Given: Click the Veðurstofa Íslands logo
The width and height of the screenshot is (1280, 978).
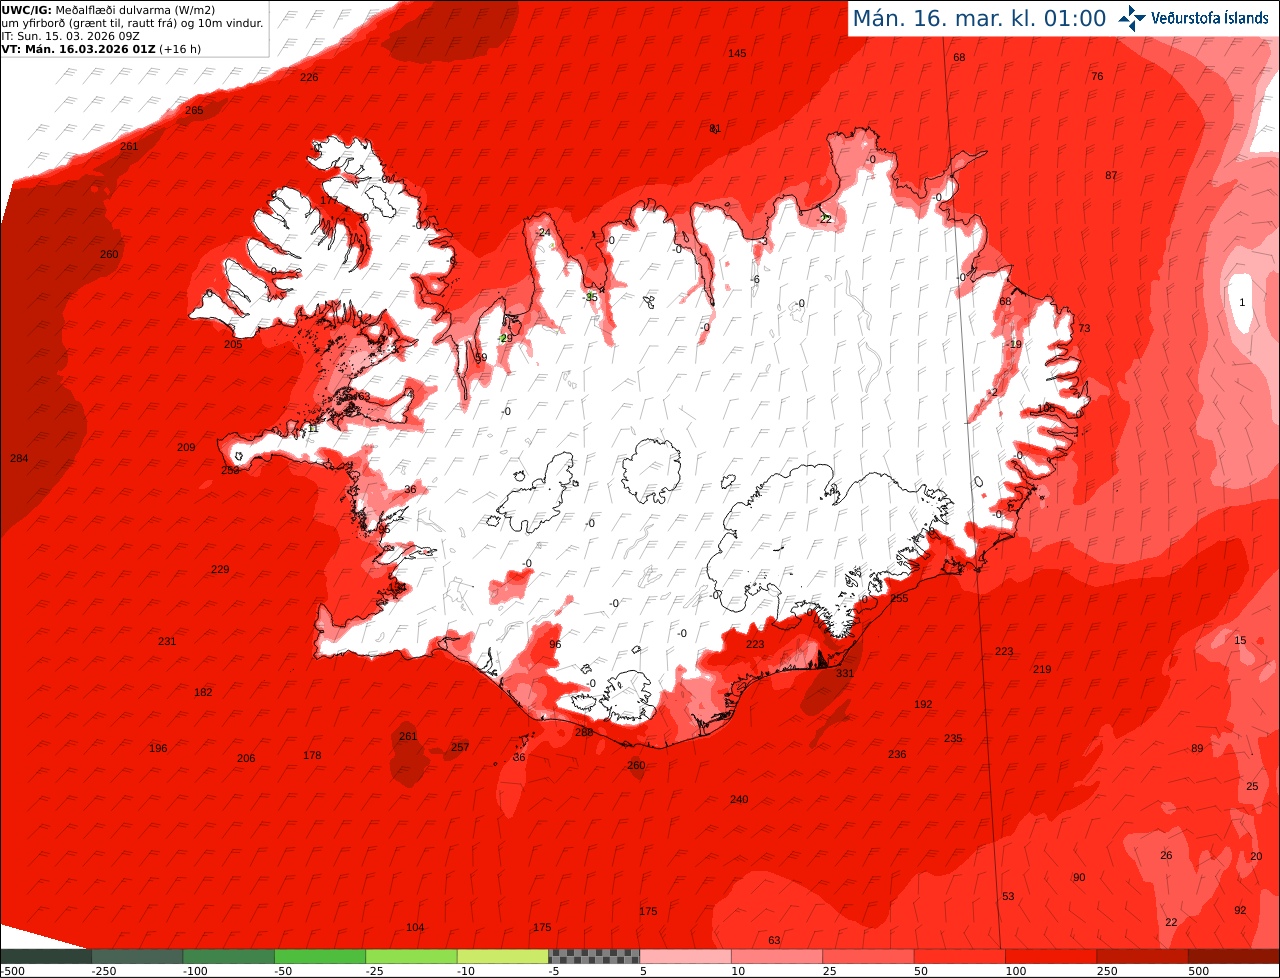Looking at the screenshot, I should pyautogui.click(x=1193, y=18).
